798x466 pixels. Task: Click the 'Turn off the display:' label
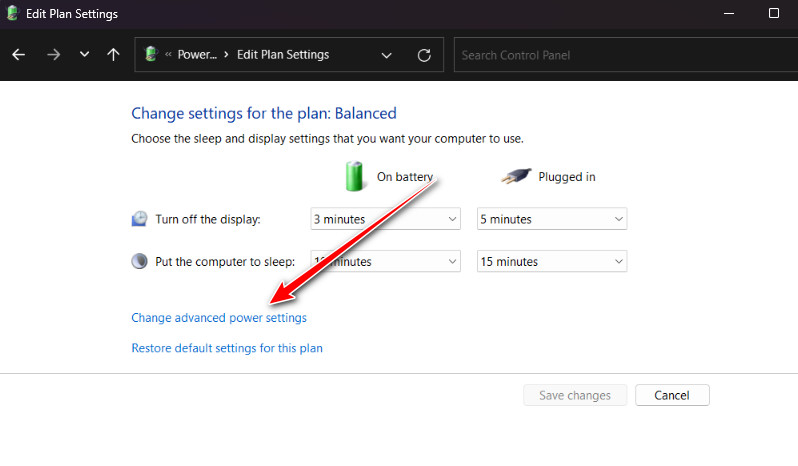[208, 219]
